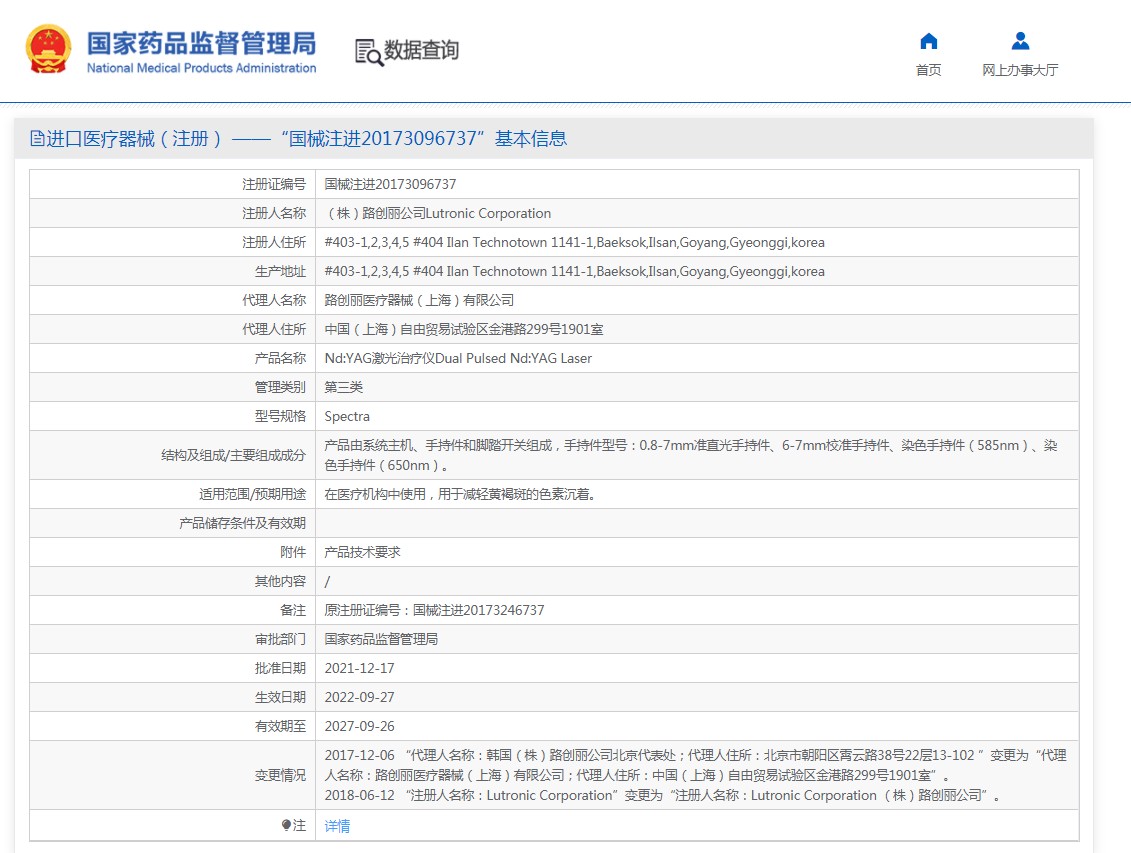1131x853 pixels.
Task: Click the 适用范围/预期用途 row label
Action: coord(252,494)
